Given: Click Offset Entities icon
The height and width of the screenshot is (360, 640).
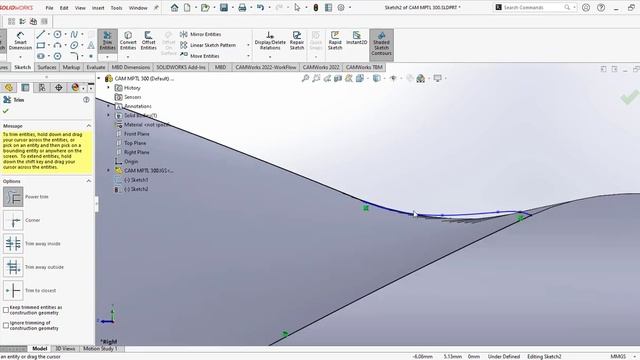Looking at the screenshot, I should [149, 40].
